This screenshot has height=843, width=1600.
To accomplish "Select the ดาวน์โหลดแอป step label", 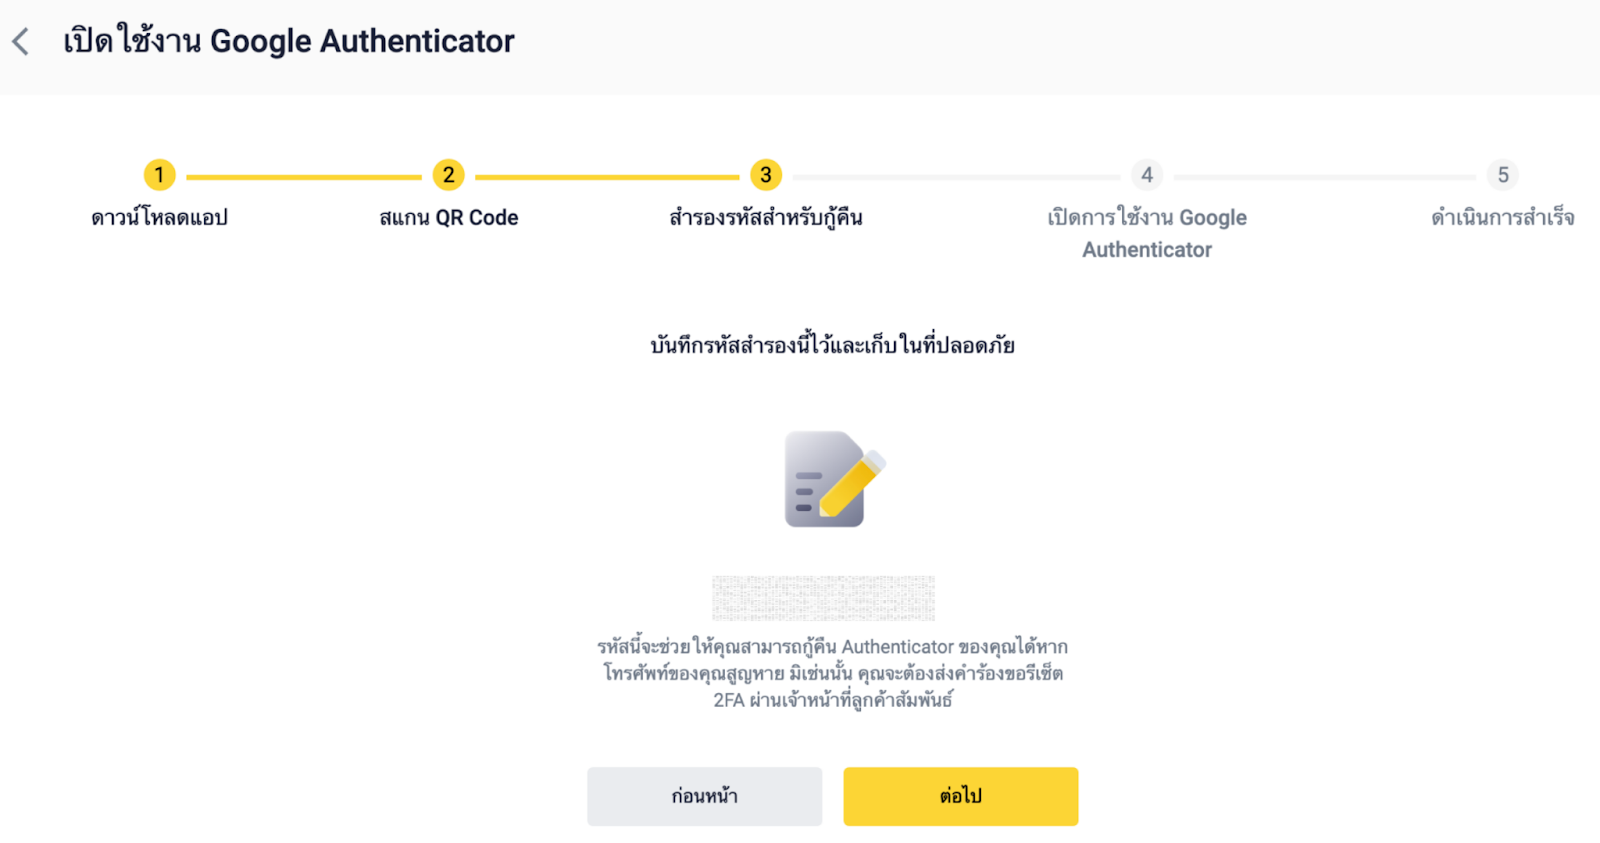I will [x=159, y=218].
